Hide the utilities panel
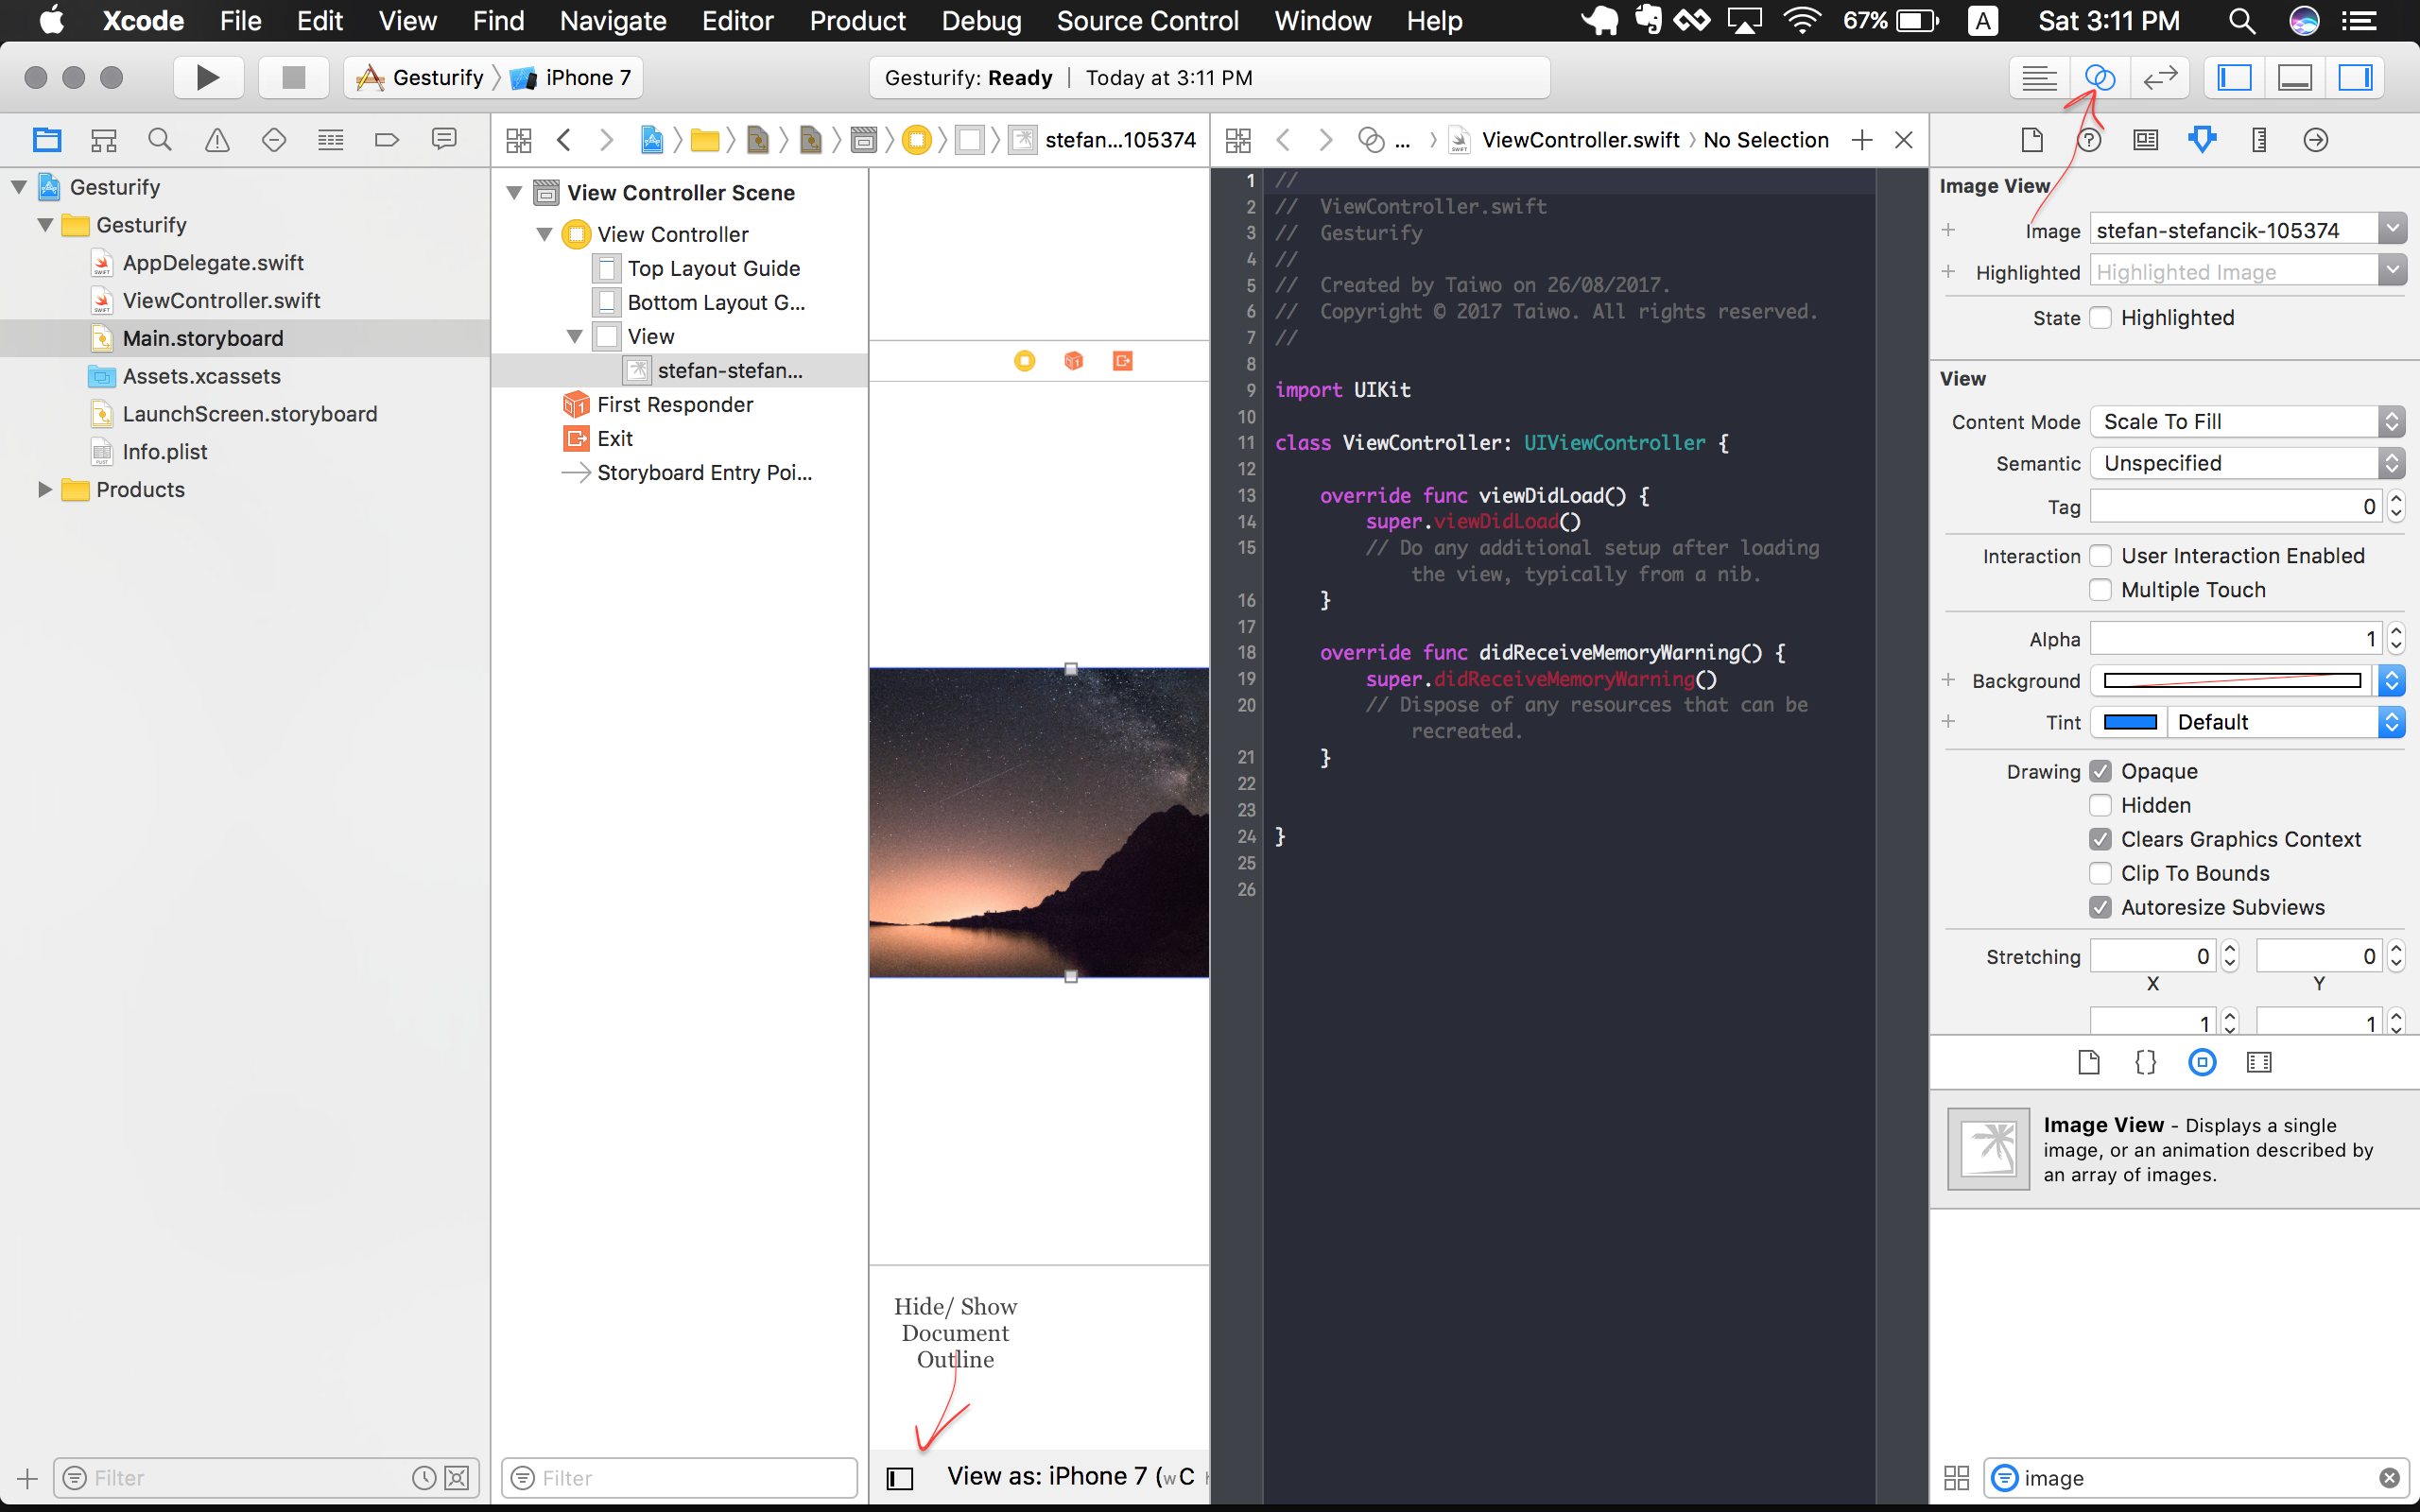The height and width of the screenshot is (1512, 2420). [x=2355, y=77]
